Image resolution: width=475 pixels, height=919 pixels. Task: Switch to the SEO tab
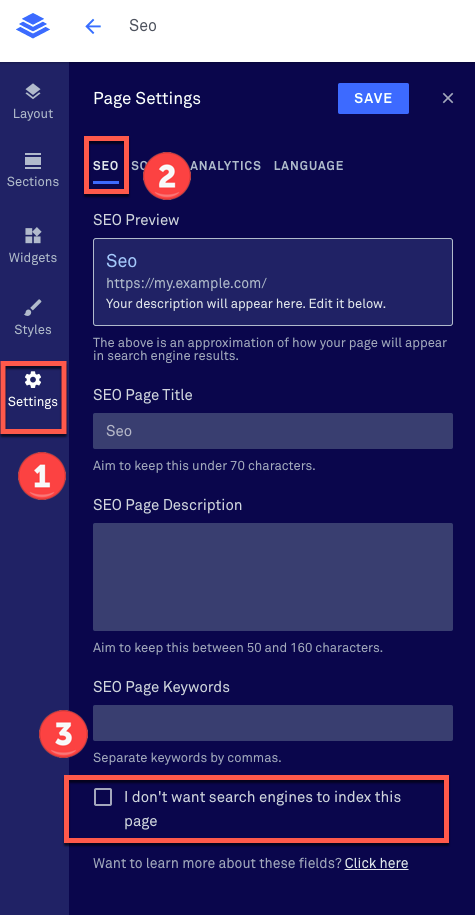(x=106, y=165)
